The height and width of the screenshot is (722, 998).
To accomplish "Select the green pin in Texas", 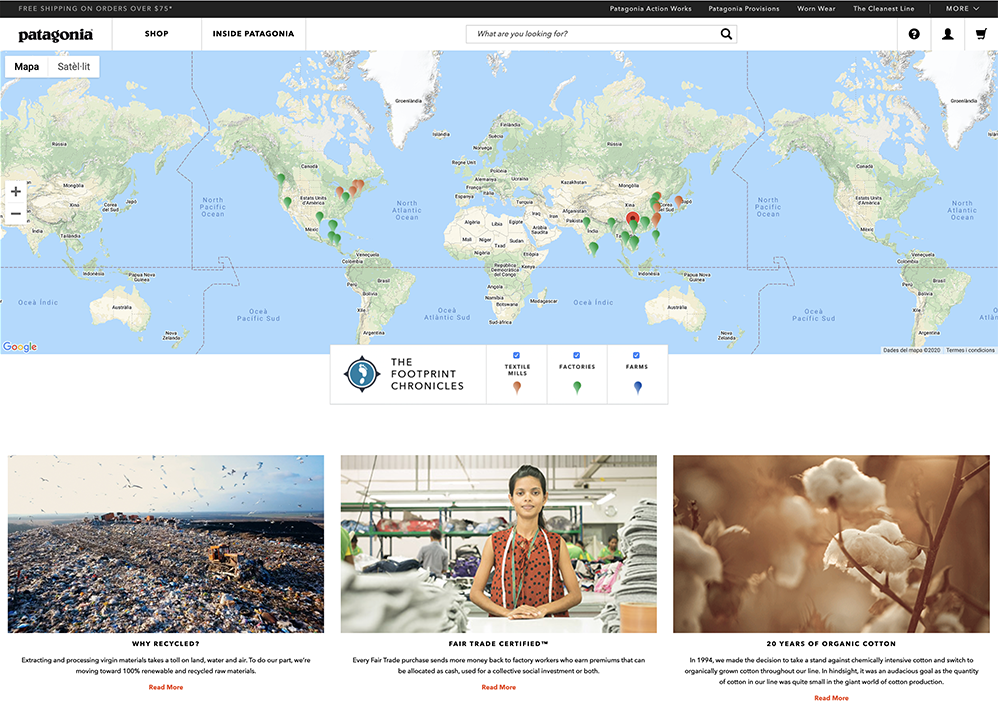I will [x=320, y=217].
